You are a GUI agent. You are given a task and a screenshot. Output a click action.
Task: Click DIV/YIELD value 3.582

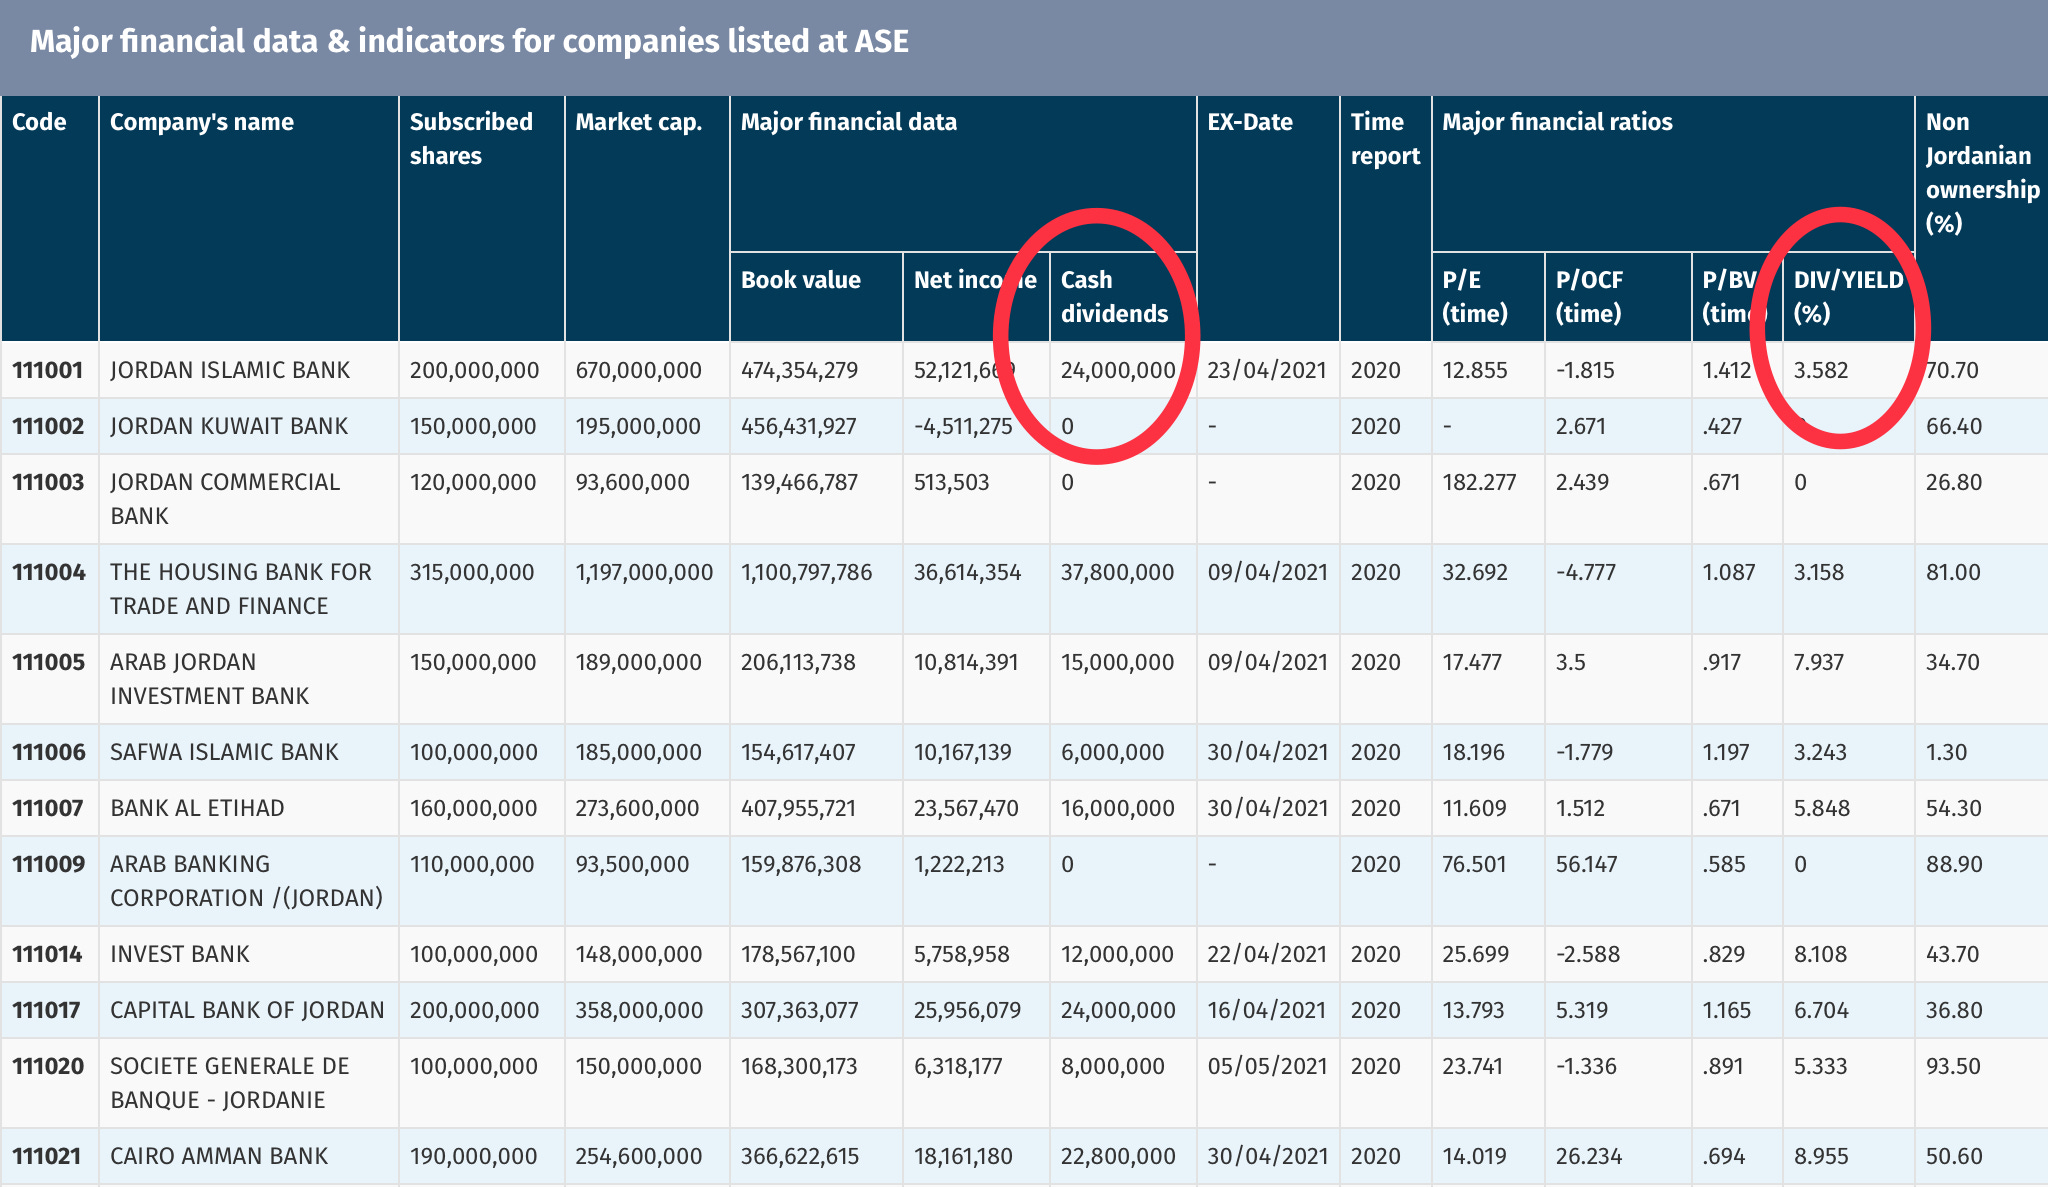[x=1821, y=370]
